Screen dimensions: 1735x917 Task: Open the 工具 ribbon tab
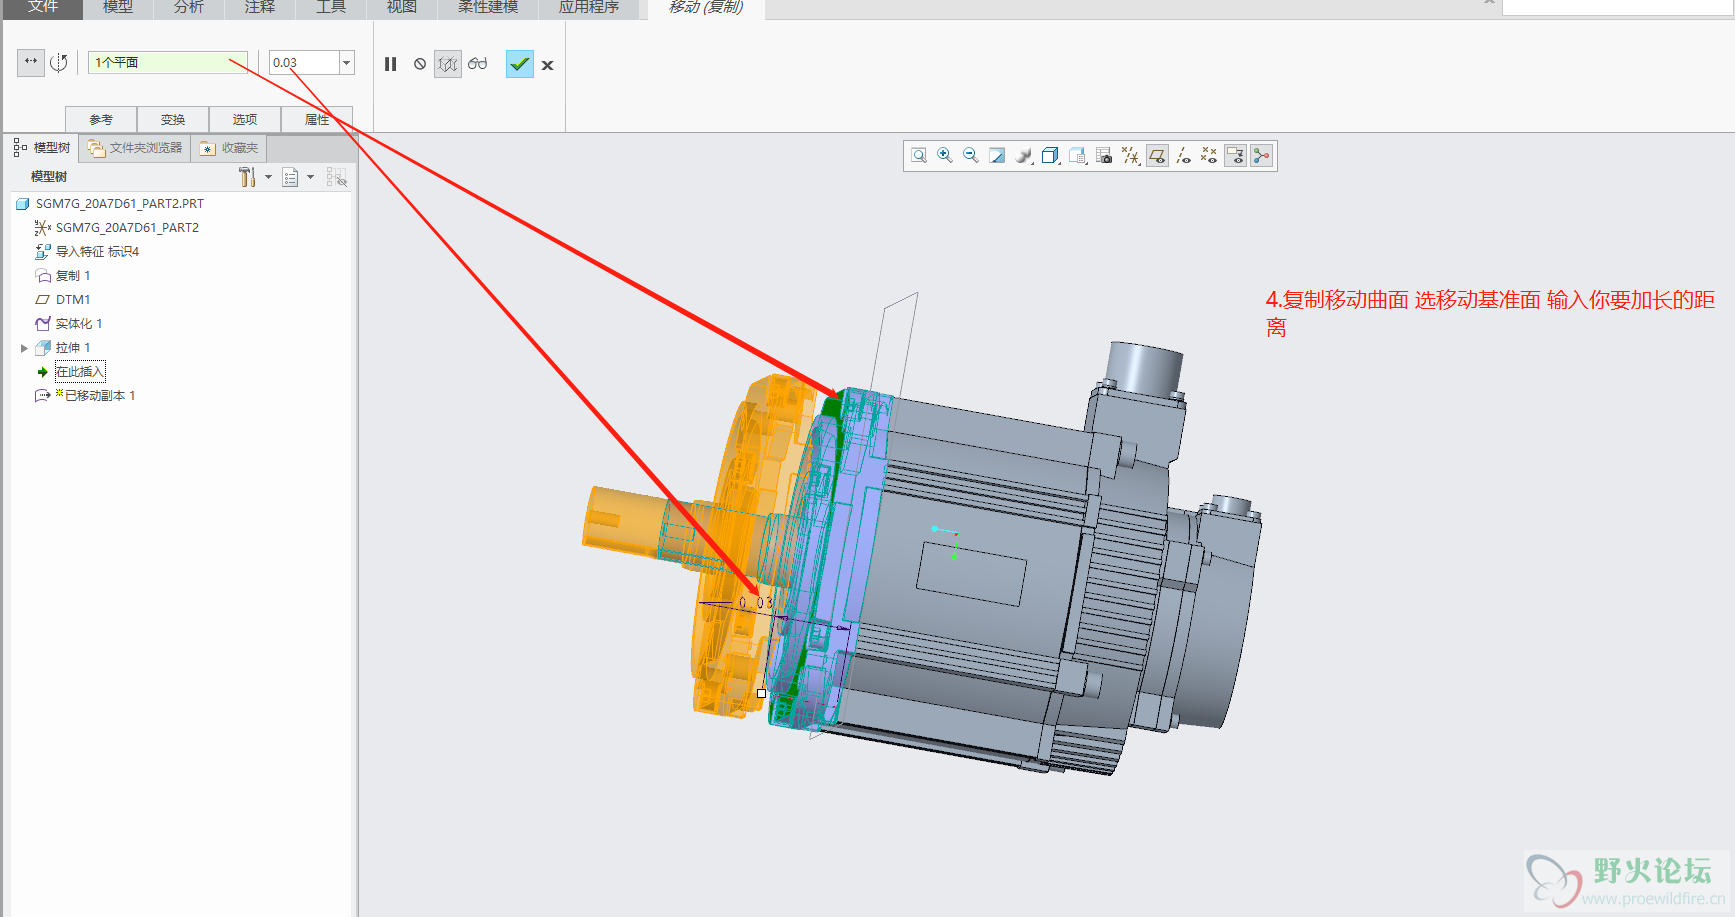pyautogui.click(x=331, y=7)
